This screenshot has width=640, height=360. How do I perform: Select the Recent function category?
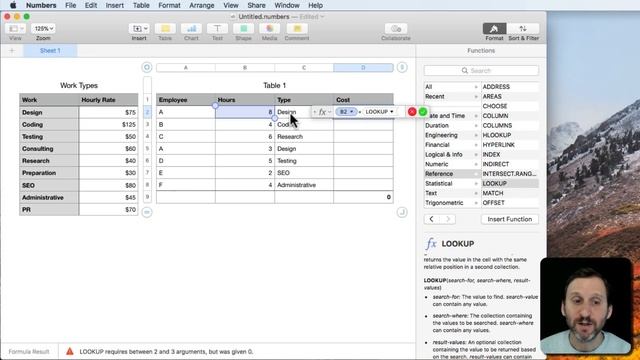[x=452, y=97]
